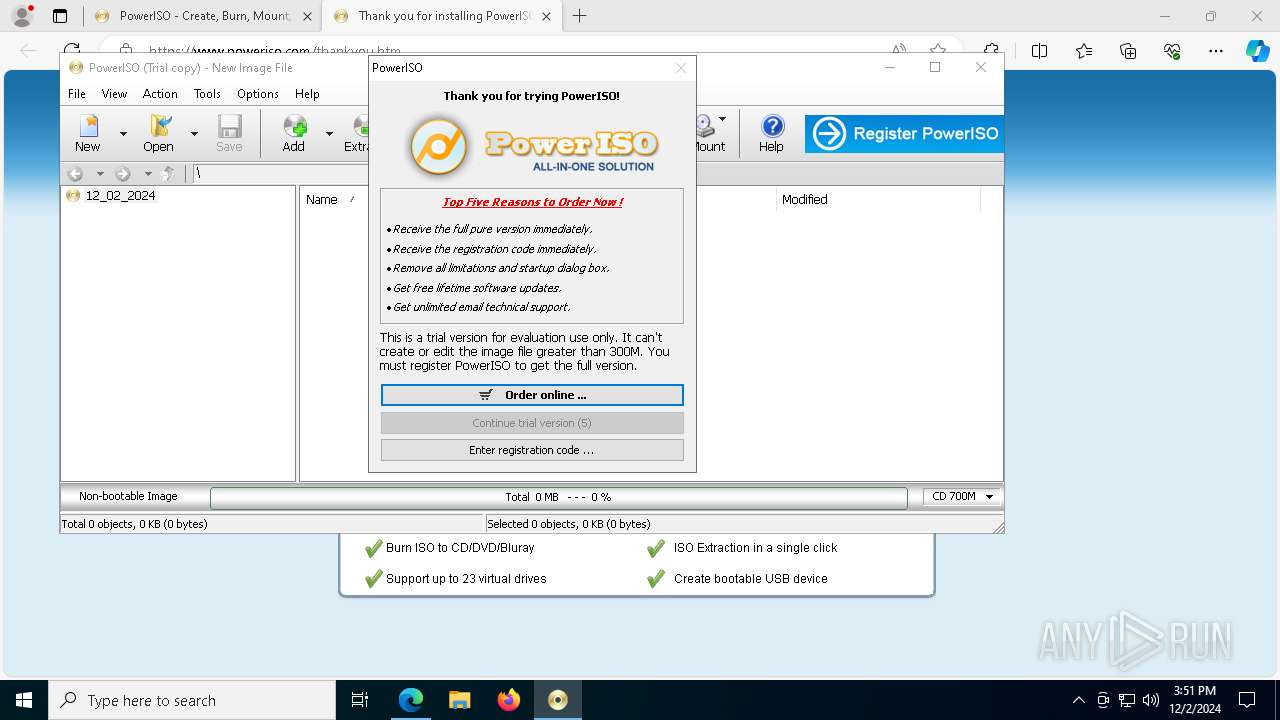1280x720 pixels.
Task: Open the Action menu
Action: point(160,94)
